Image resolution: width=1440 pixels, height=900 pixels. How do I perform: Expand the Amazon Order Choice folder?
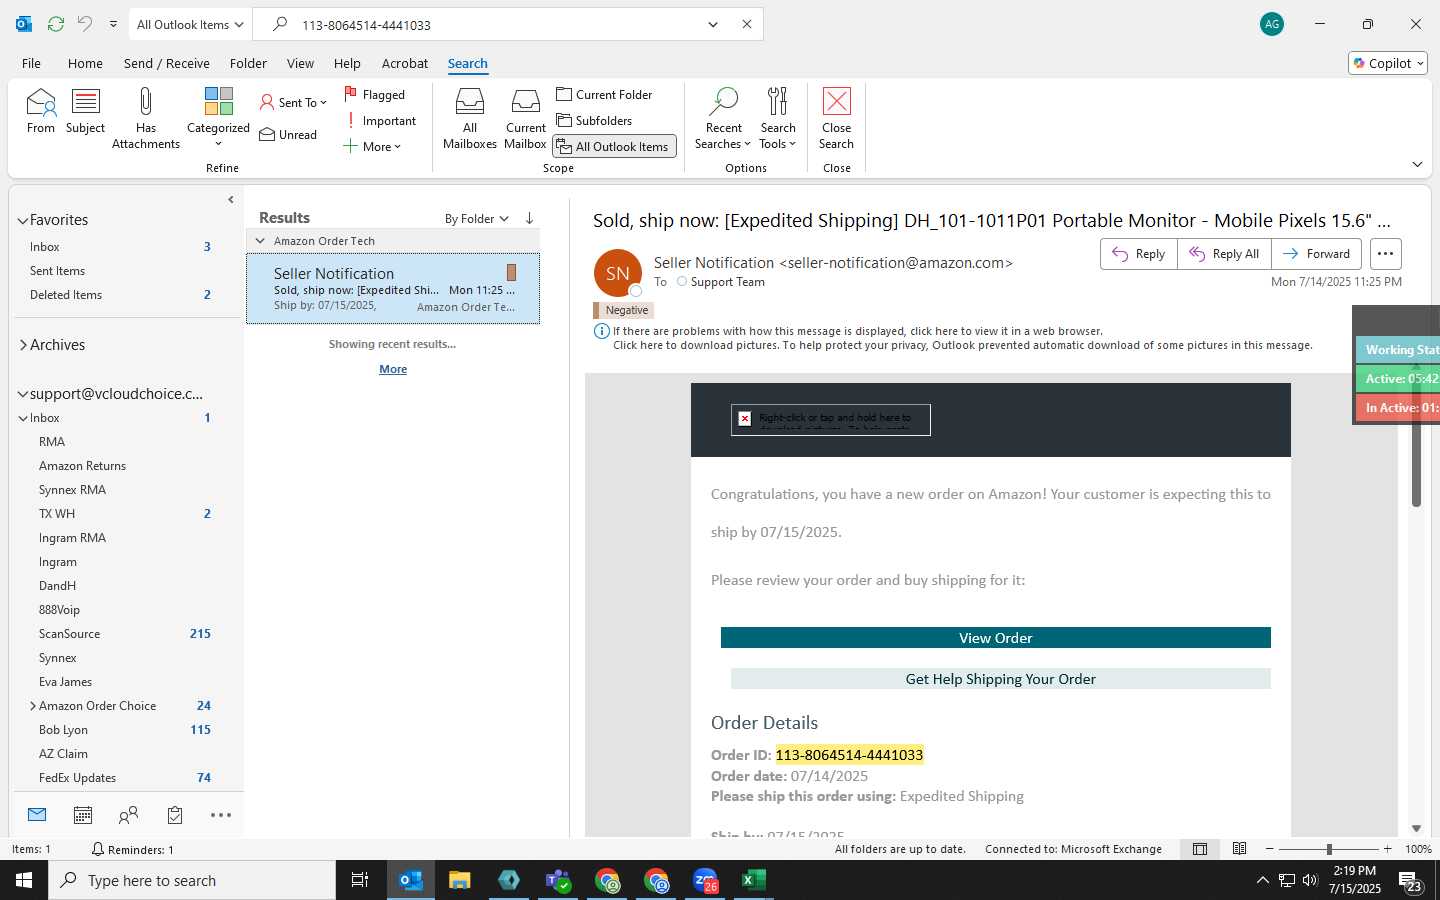pyautogui.click(x=33, y=706)
